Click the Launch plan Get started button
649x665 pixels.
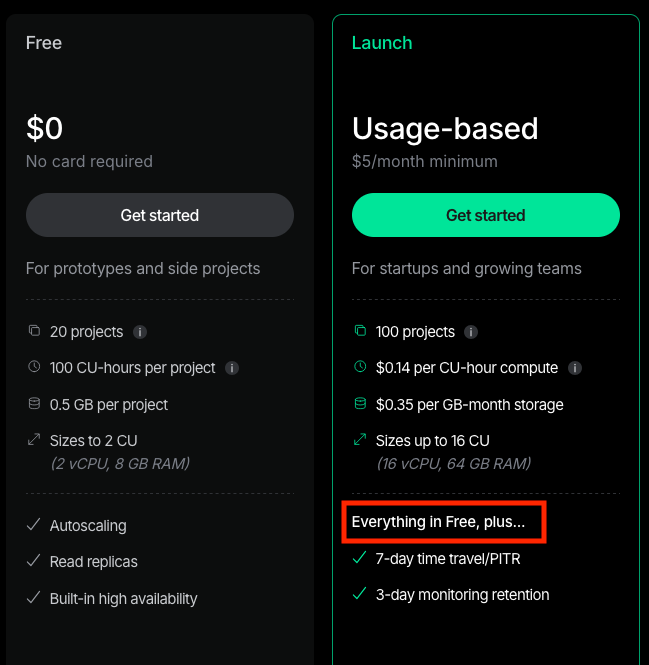tap(486, 215)
